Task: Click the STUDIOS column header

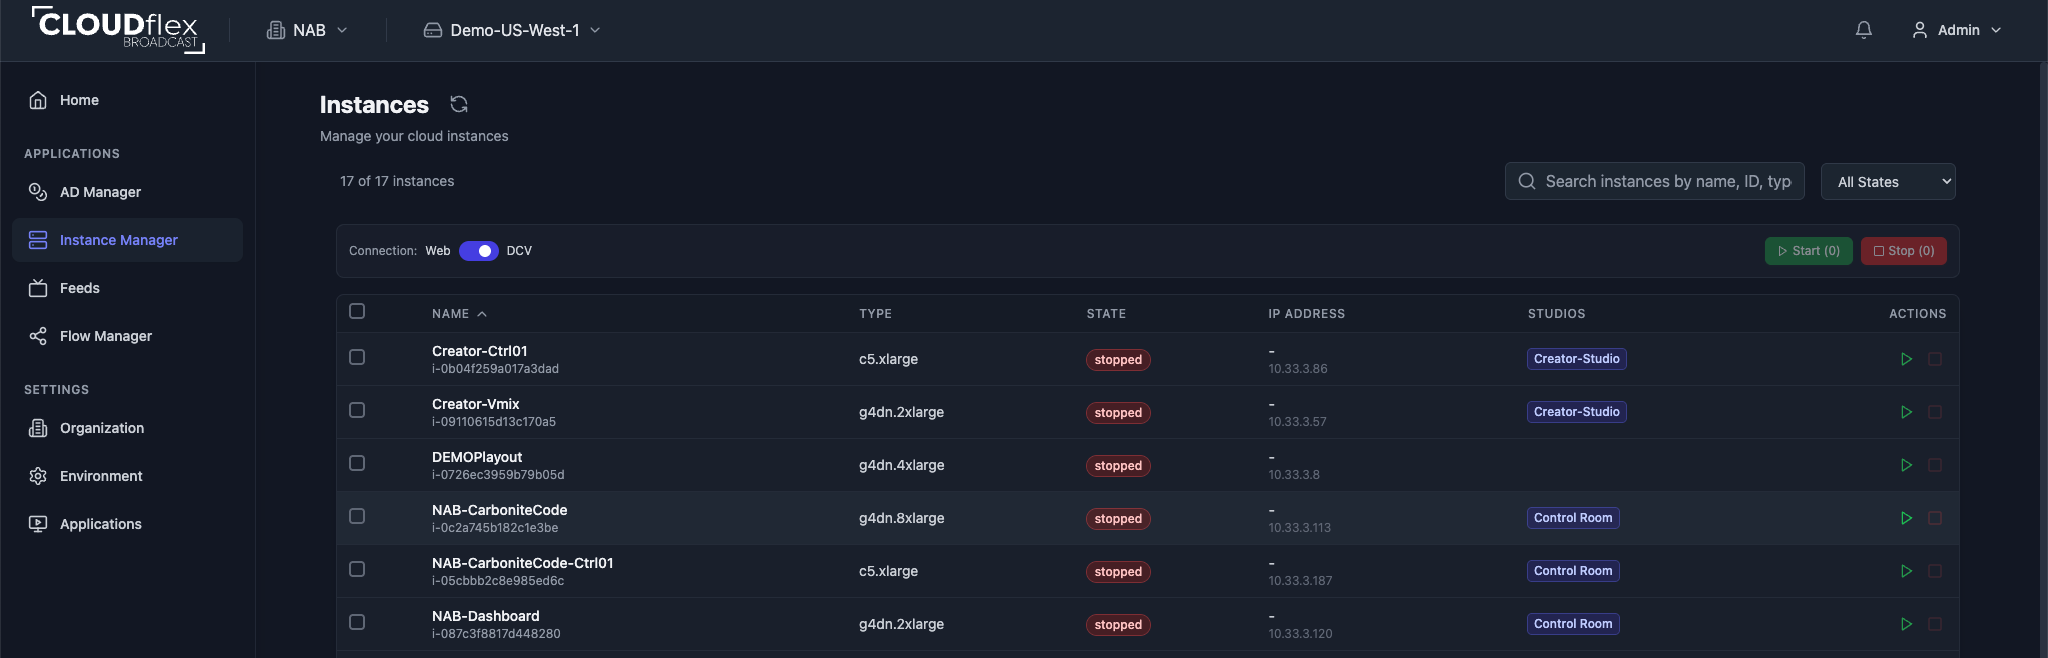Action: click(x=1556, y=314)
